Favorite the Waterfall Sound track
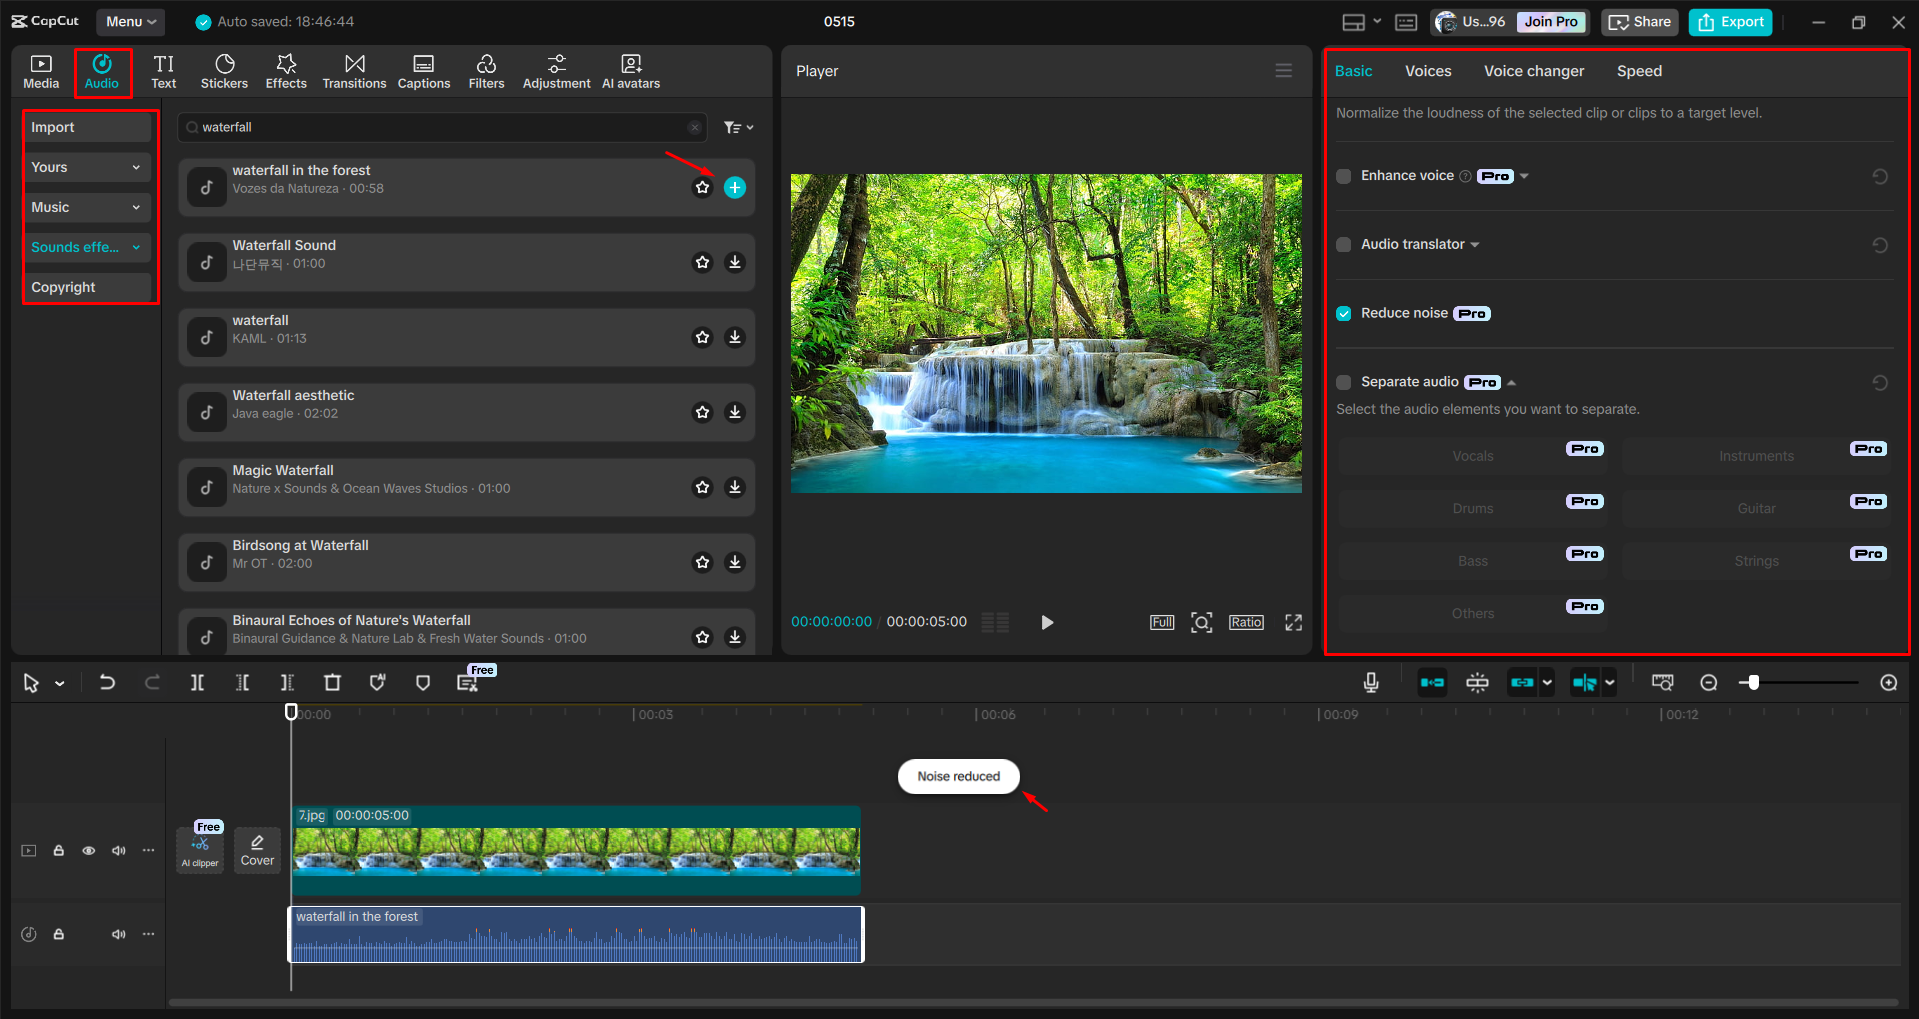Image resolution: width=1919 pixels, height=1019 pixels. (702, 262)
